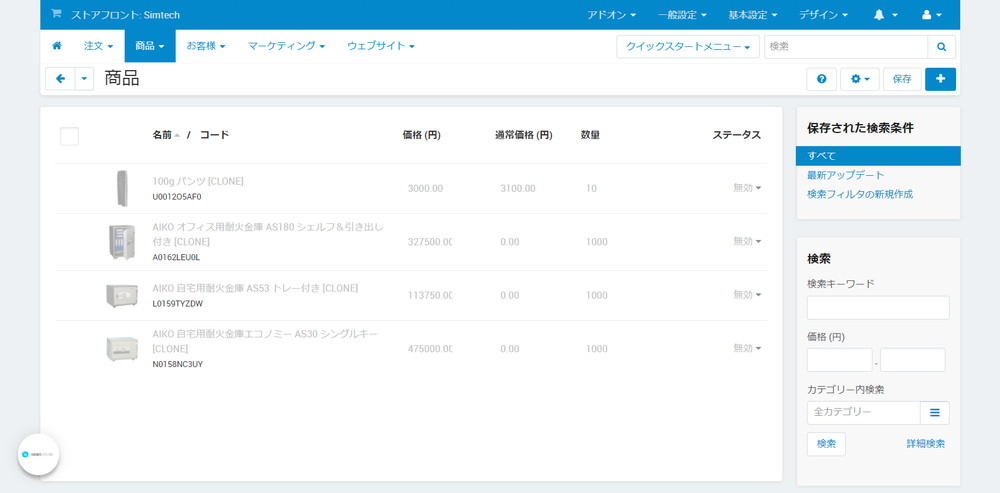This screenshot has height=493, width=1000.
Task: Click ストアフロント: Simtech title
Action: (x=126, y=15)
